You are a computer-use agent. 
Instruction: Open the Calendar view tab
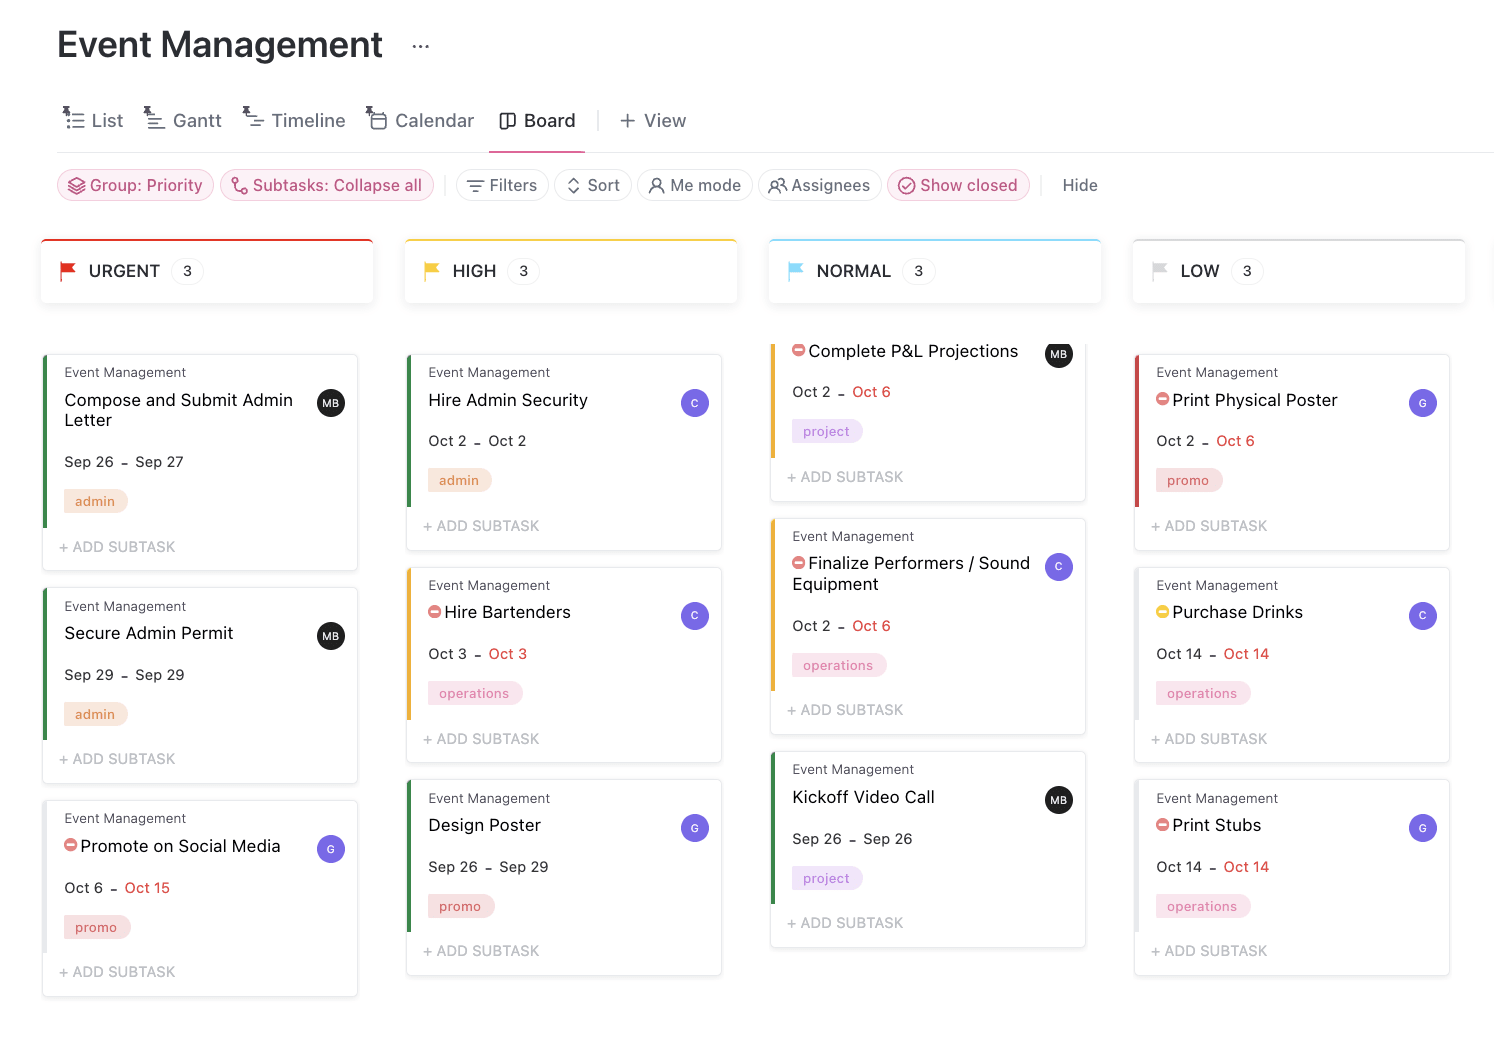click(x=420, y=120)
